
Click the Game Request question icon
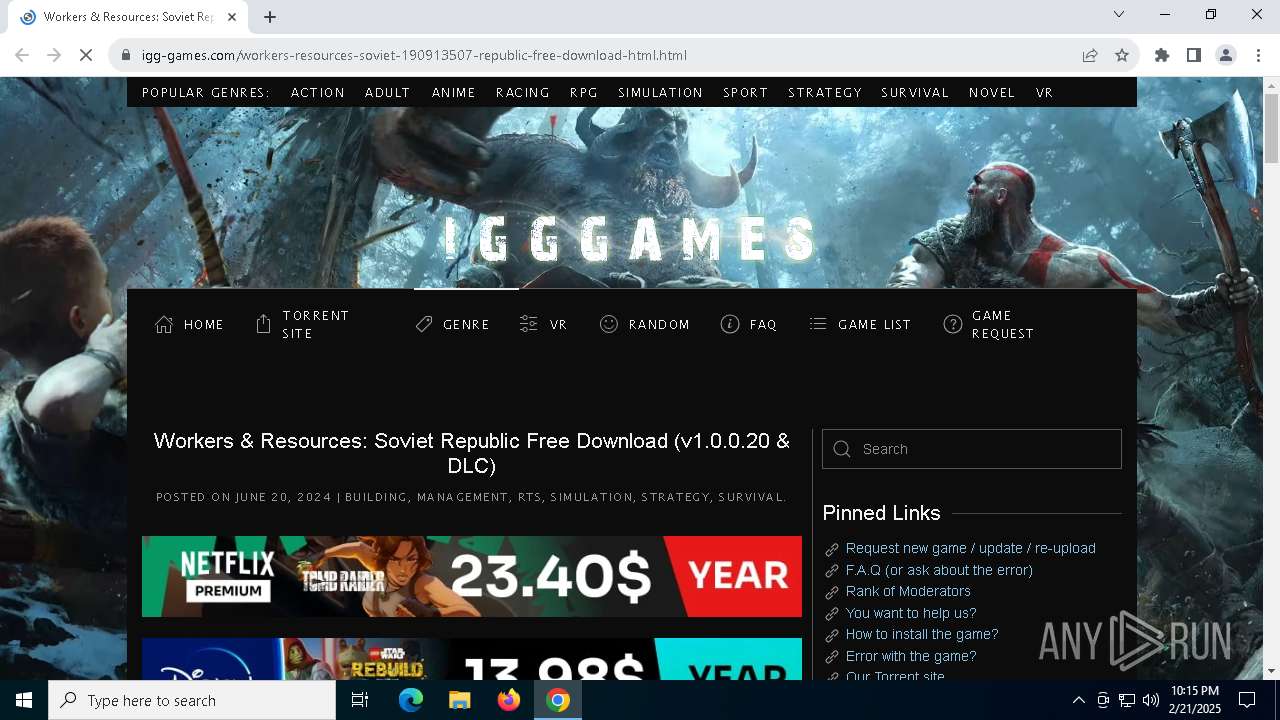pyautogui.click(x=953, y=324)
